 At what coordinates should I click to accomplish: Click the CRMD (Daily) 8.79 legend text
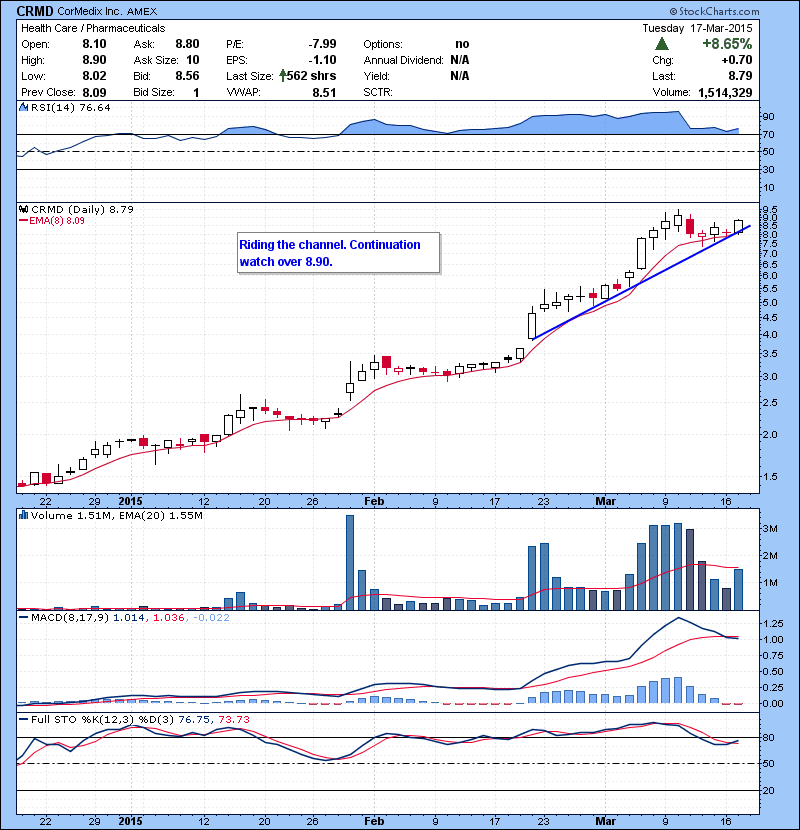pyautogui.click(x=83, y=209)
